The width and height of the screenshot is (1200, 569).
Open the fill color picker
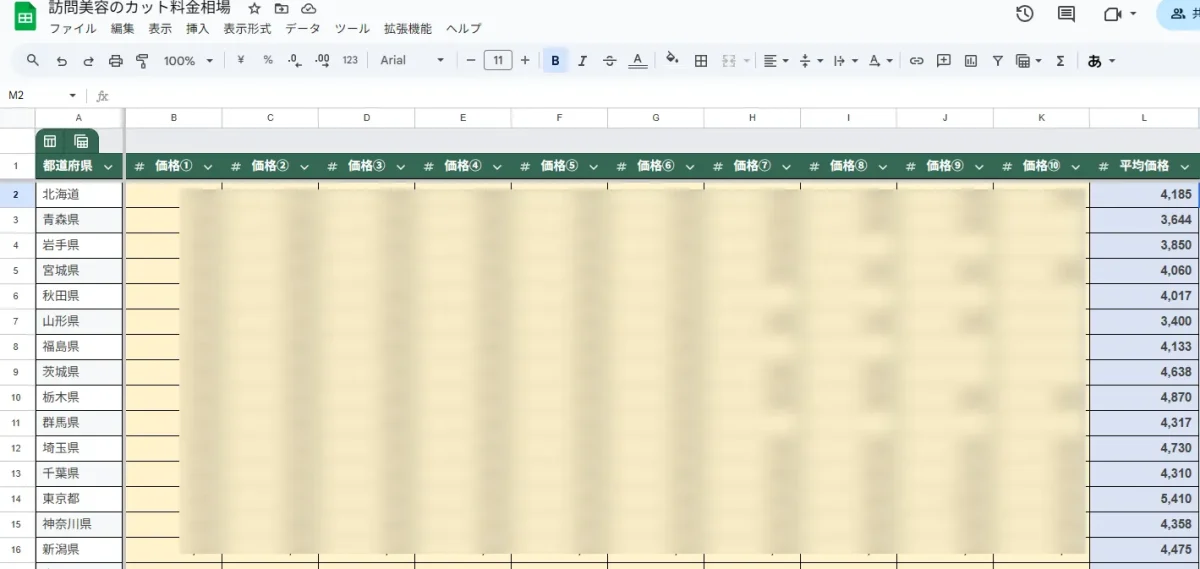point(672,60)
